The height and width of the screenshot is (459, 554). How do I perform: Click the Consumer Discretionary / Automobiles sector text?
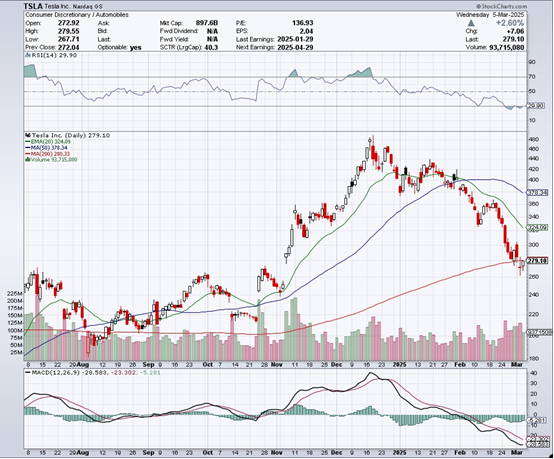pyautogui.click(x=77, y=15)
